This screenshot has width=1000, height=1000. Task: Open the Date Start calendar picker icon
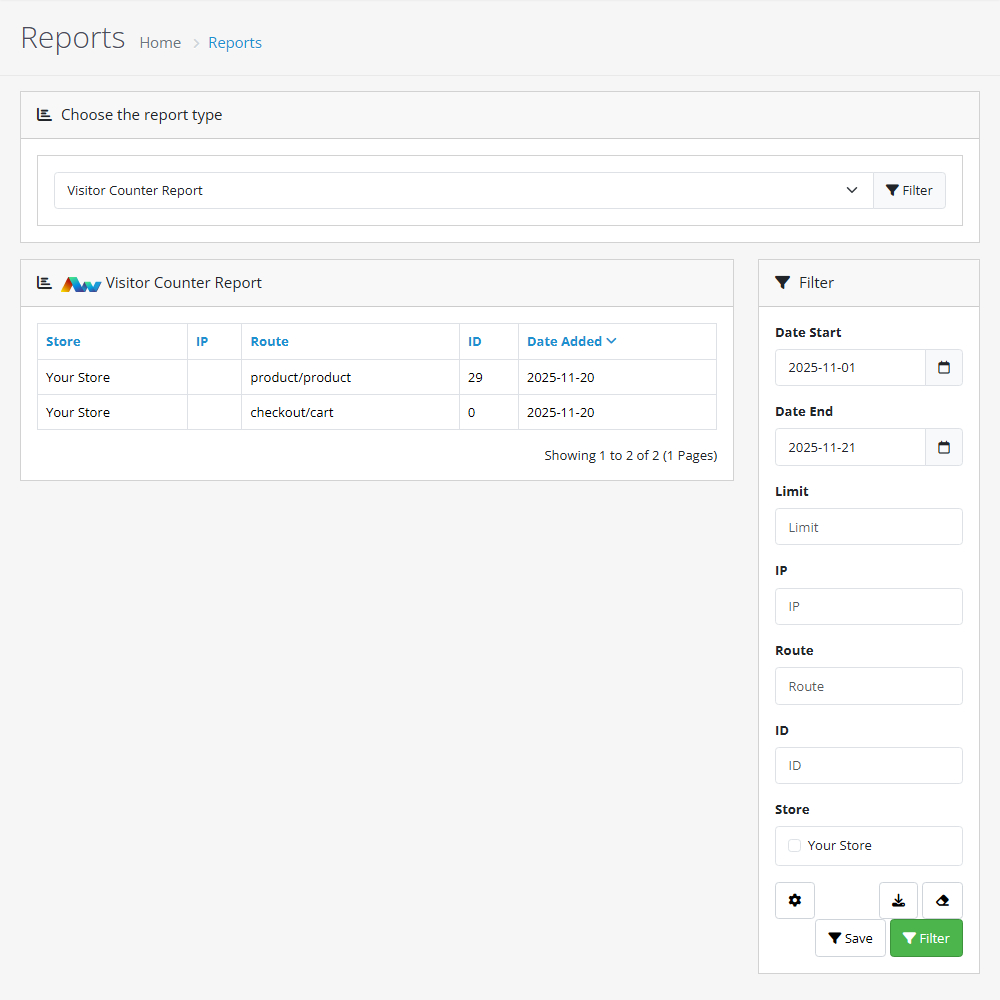pos(943,367)
